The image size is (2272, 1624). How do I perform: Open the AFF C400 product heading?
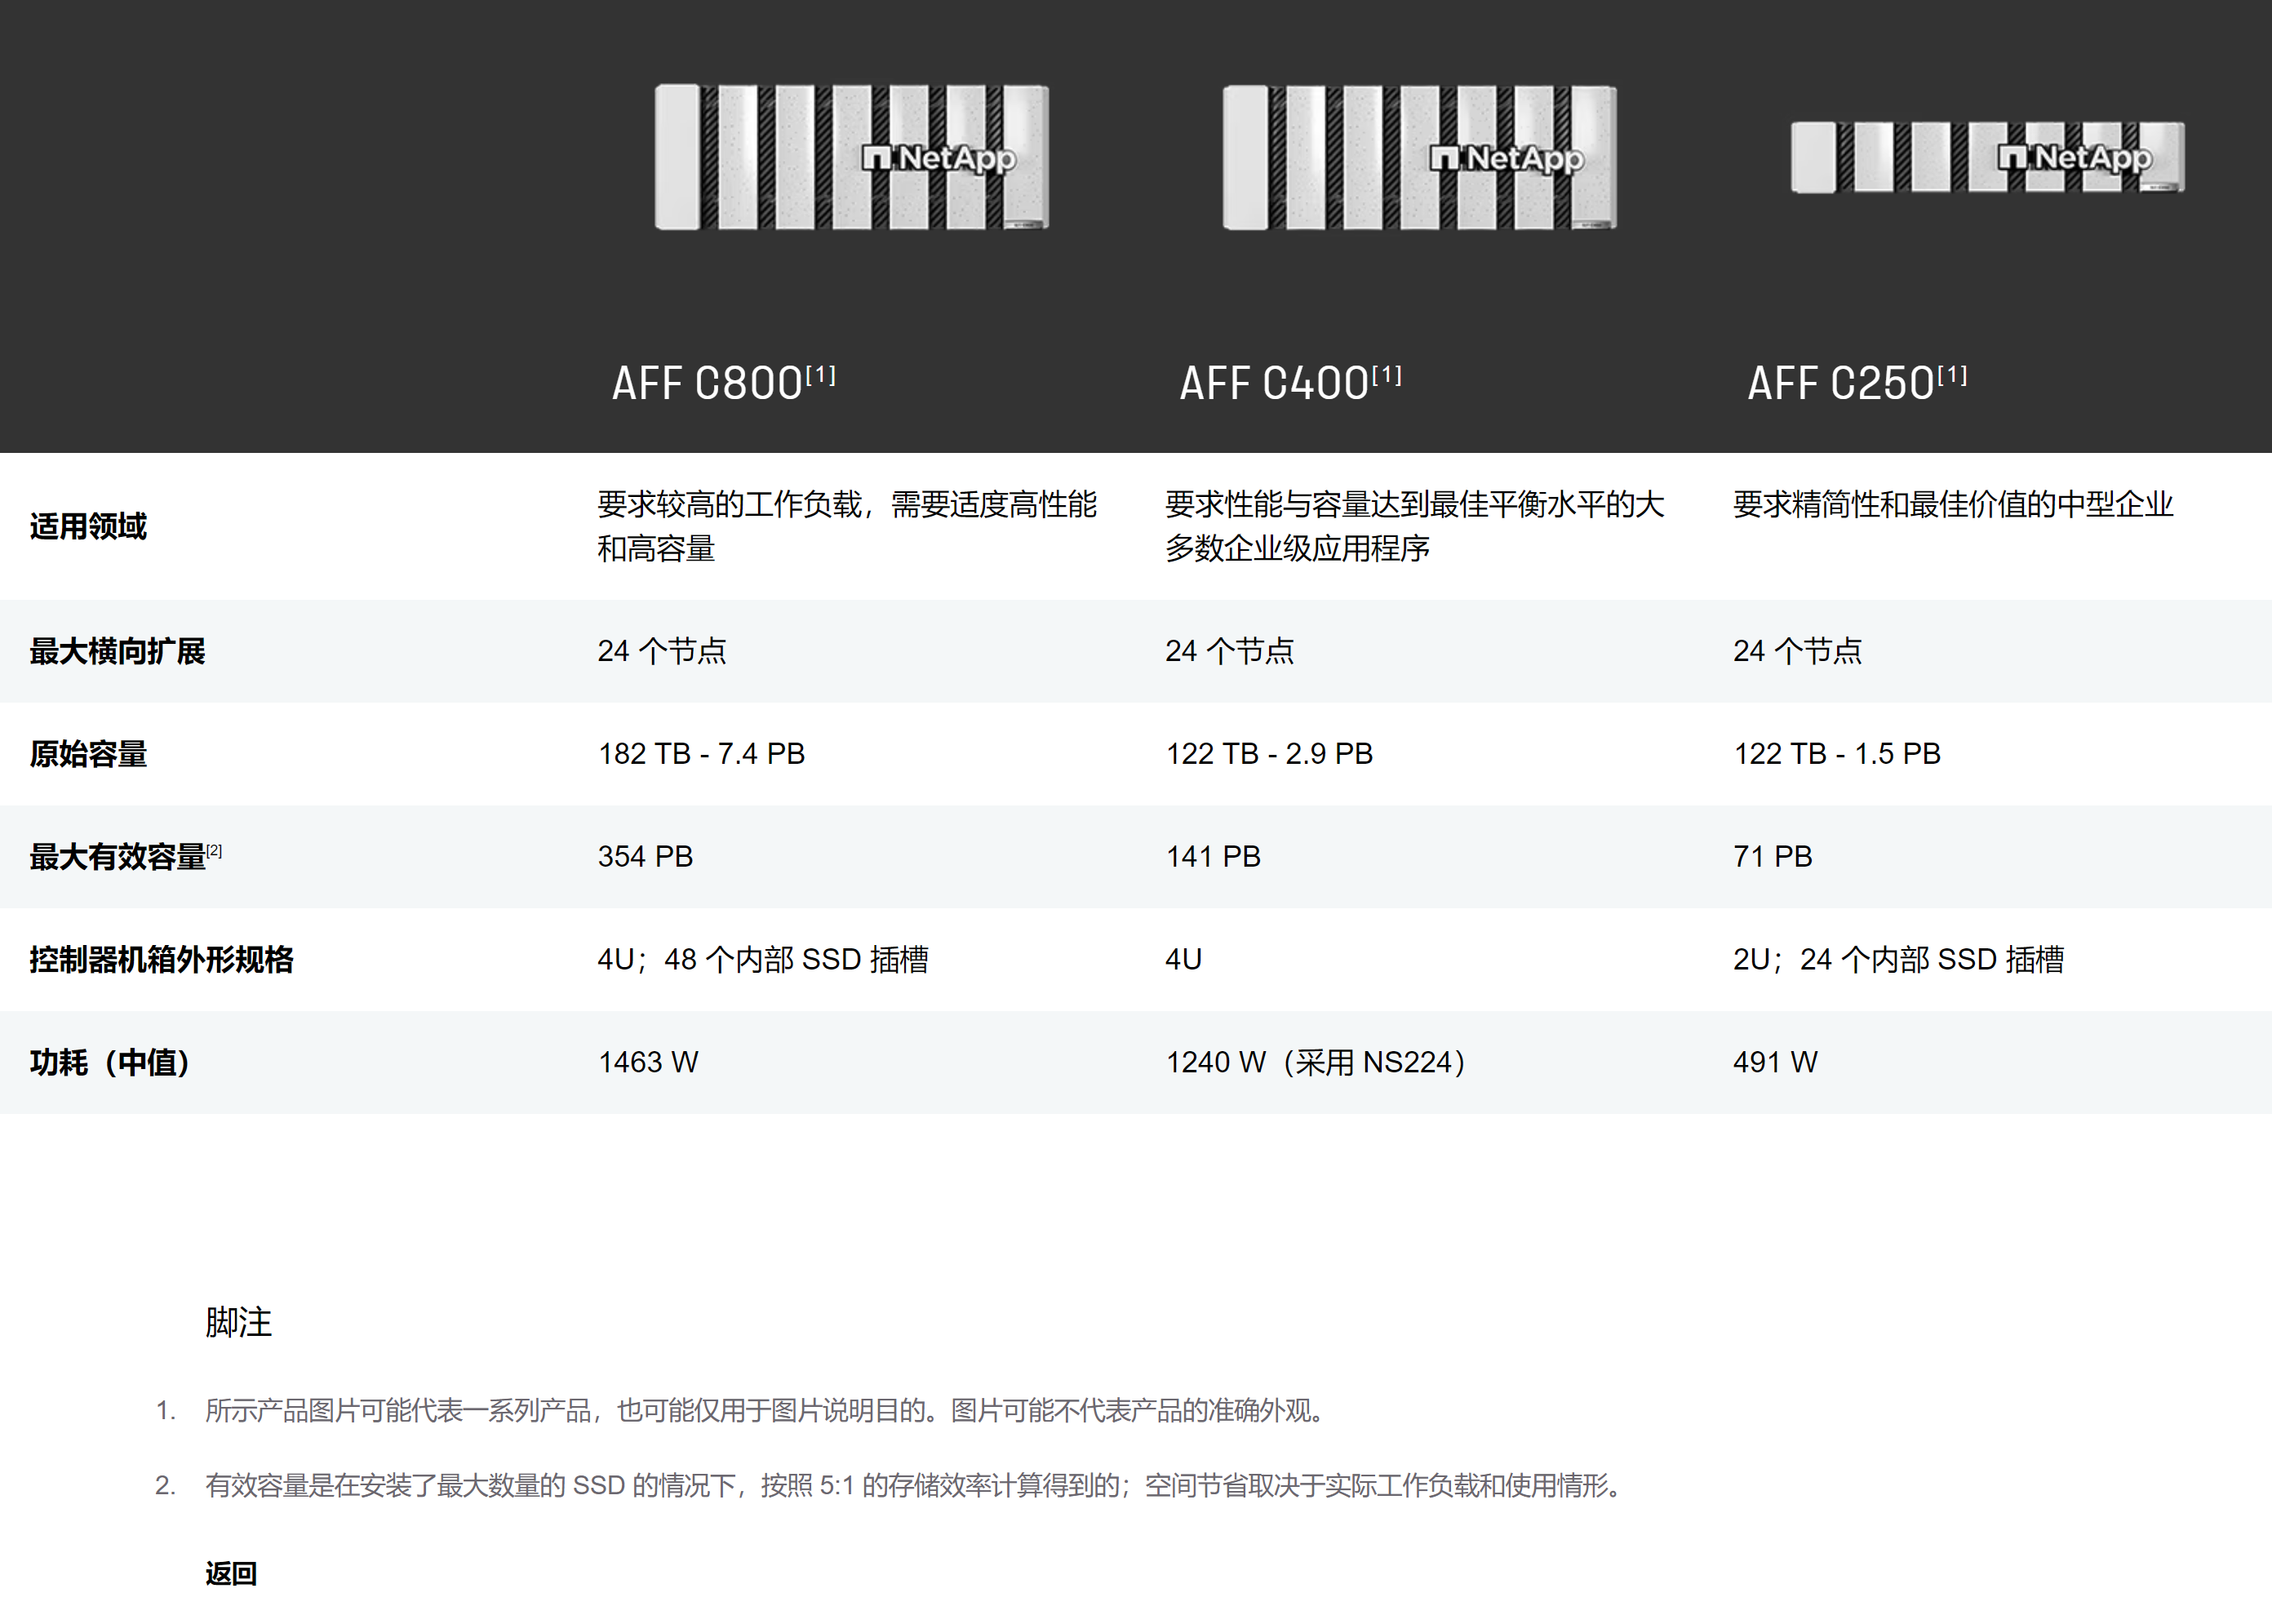click(1275, 383)
